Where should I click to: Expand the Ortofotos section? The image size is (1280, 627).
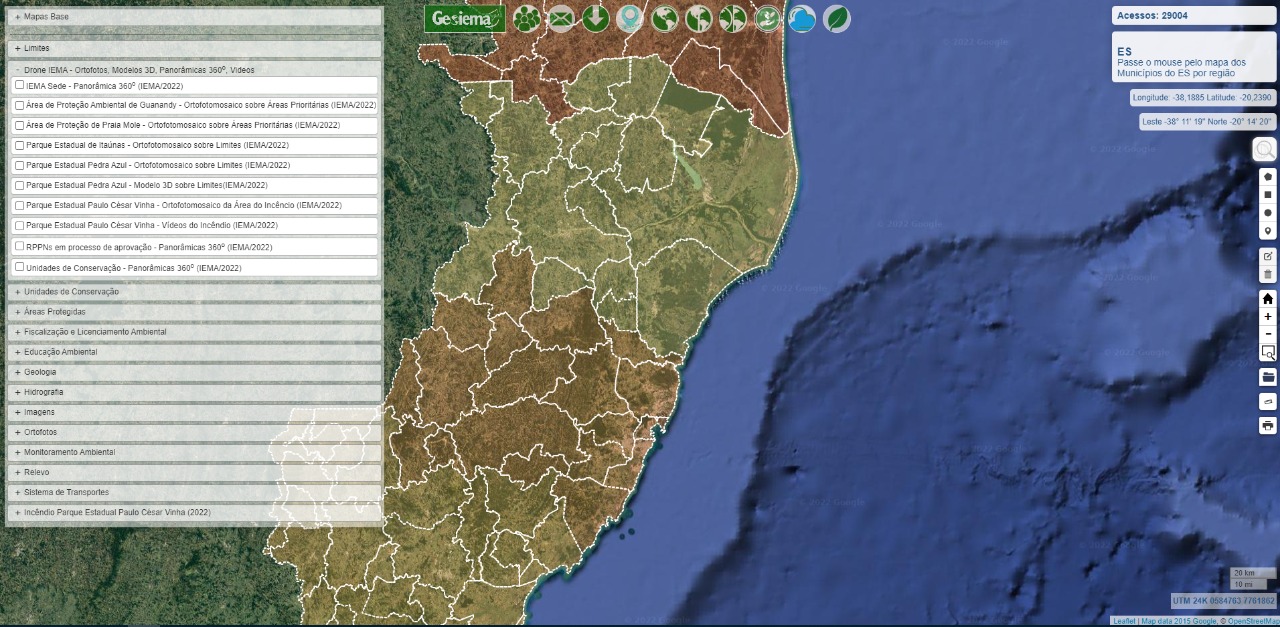click(x=194, y=432)
